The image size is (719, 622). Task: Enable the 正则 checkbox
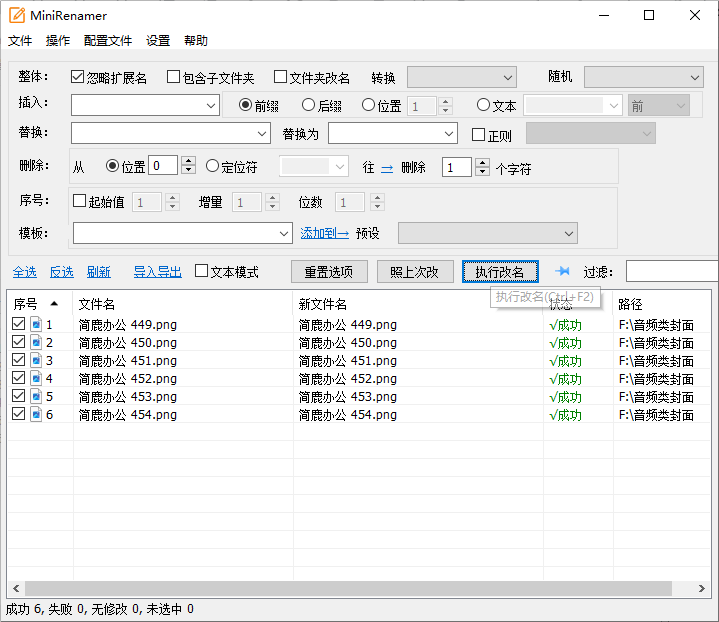478,134
